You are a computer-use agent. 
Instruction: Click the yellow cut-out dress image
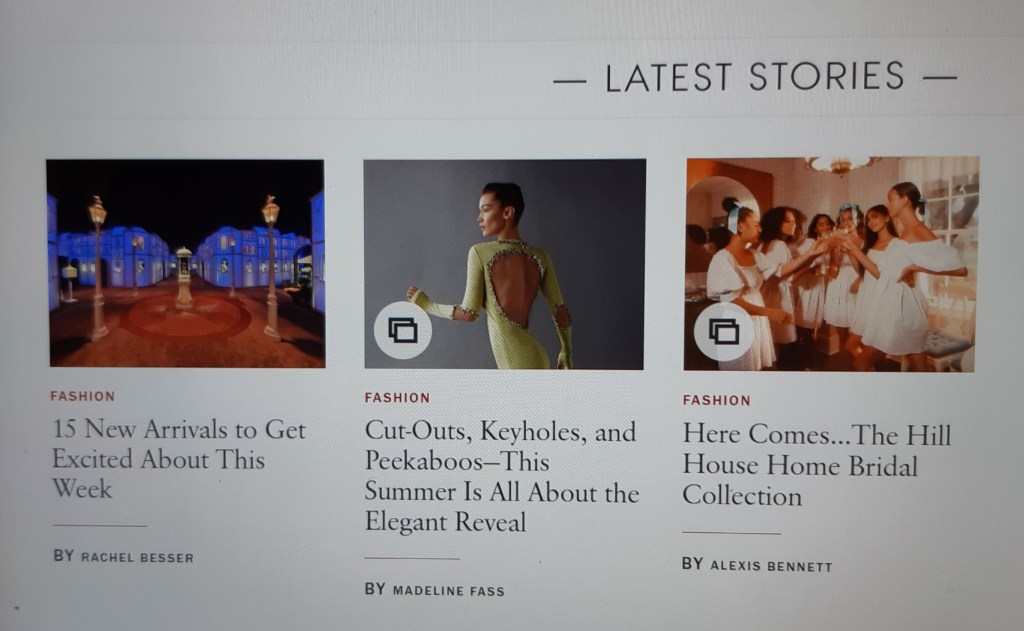(504, 264)
